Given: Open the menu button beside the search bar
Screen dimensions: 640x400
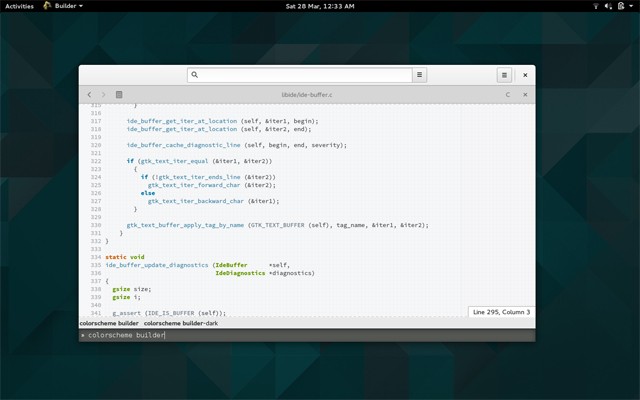Looking at the screenshot, I should pos(420,75).
